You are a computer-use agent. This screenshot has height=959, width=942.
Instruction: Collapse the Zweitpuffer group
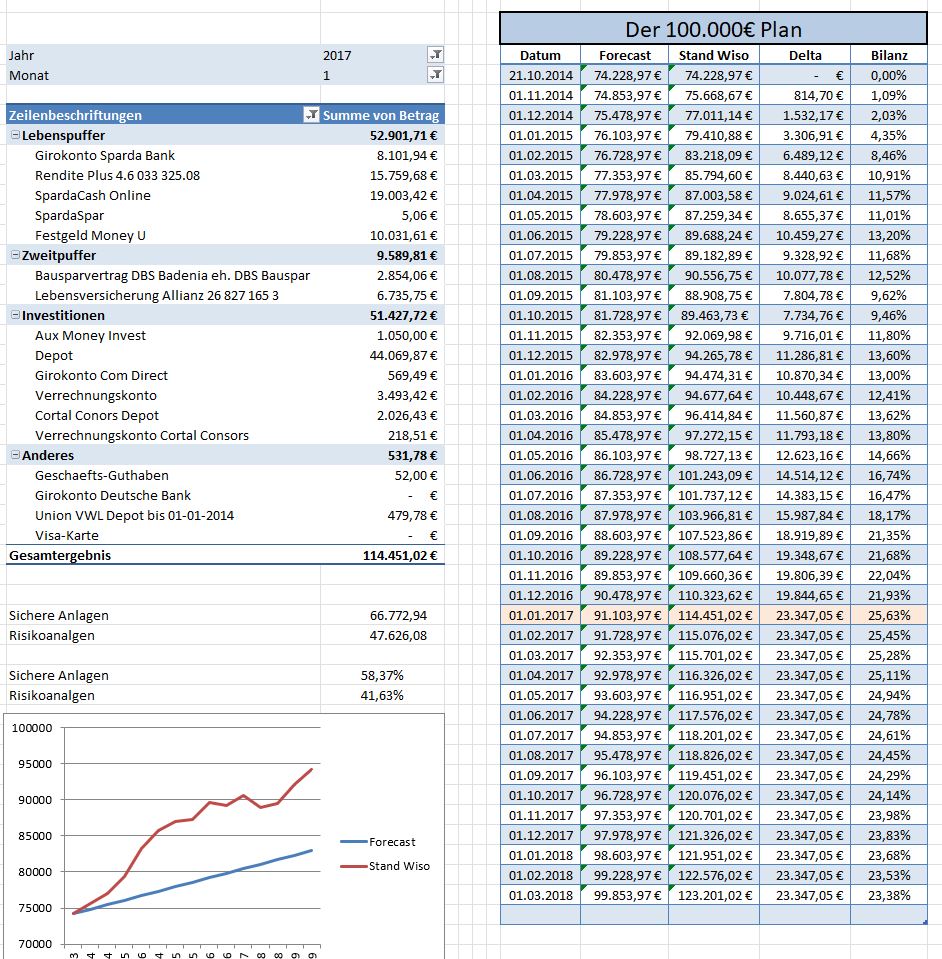tap(15, 255)
